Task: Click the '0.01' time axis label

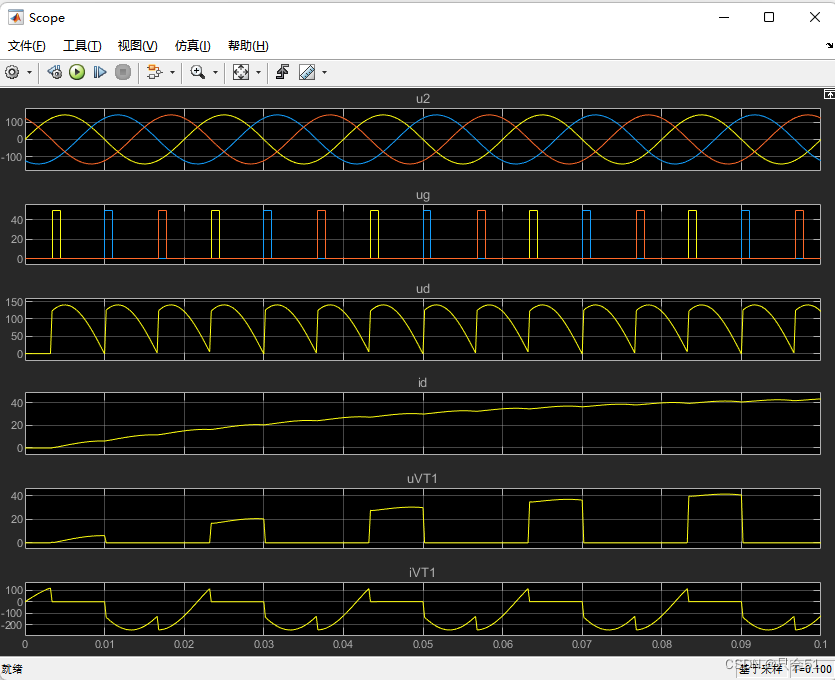Action: pos(104,644)
